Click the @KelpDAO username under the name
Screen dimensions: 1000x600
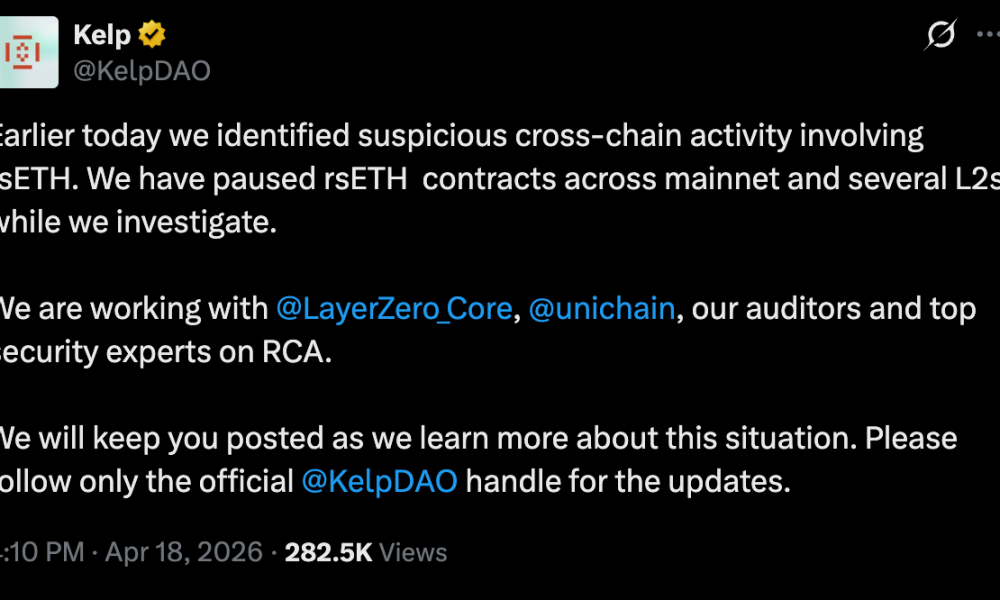click(x=141, y=70)
